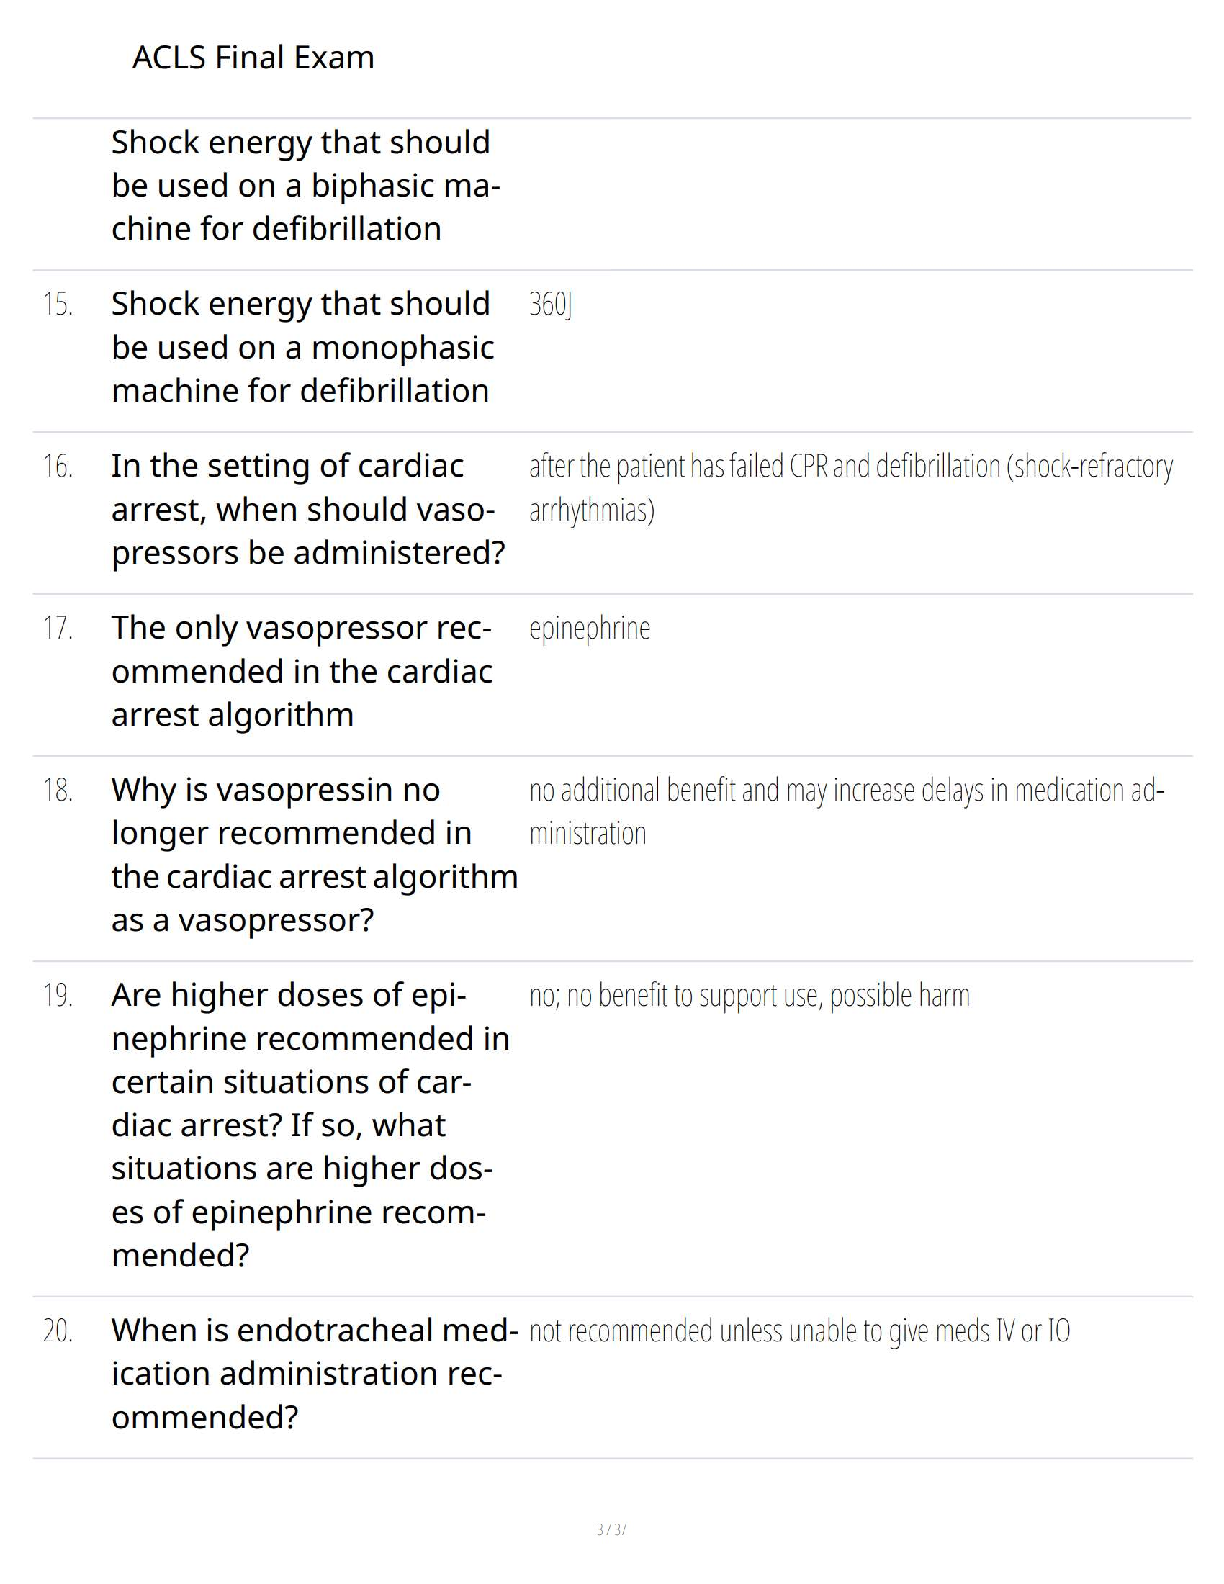This screenshot has height=1584, width=1224.
Task: Click the no additional benefit answer
Action: (x=846, y=811)
